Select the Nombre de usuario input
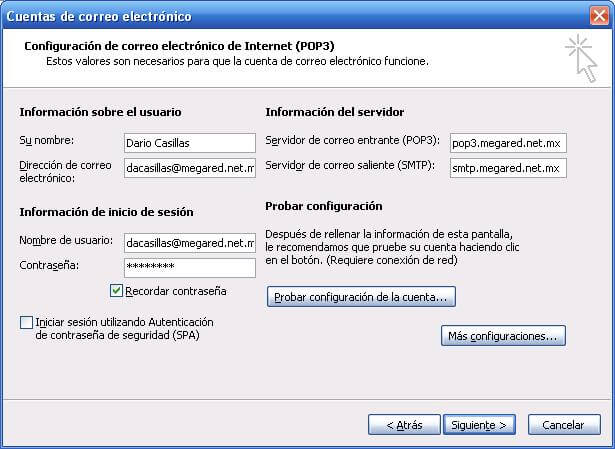The height and width of the screenshot is (449, 615). tap(190, 242)
